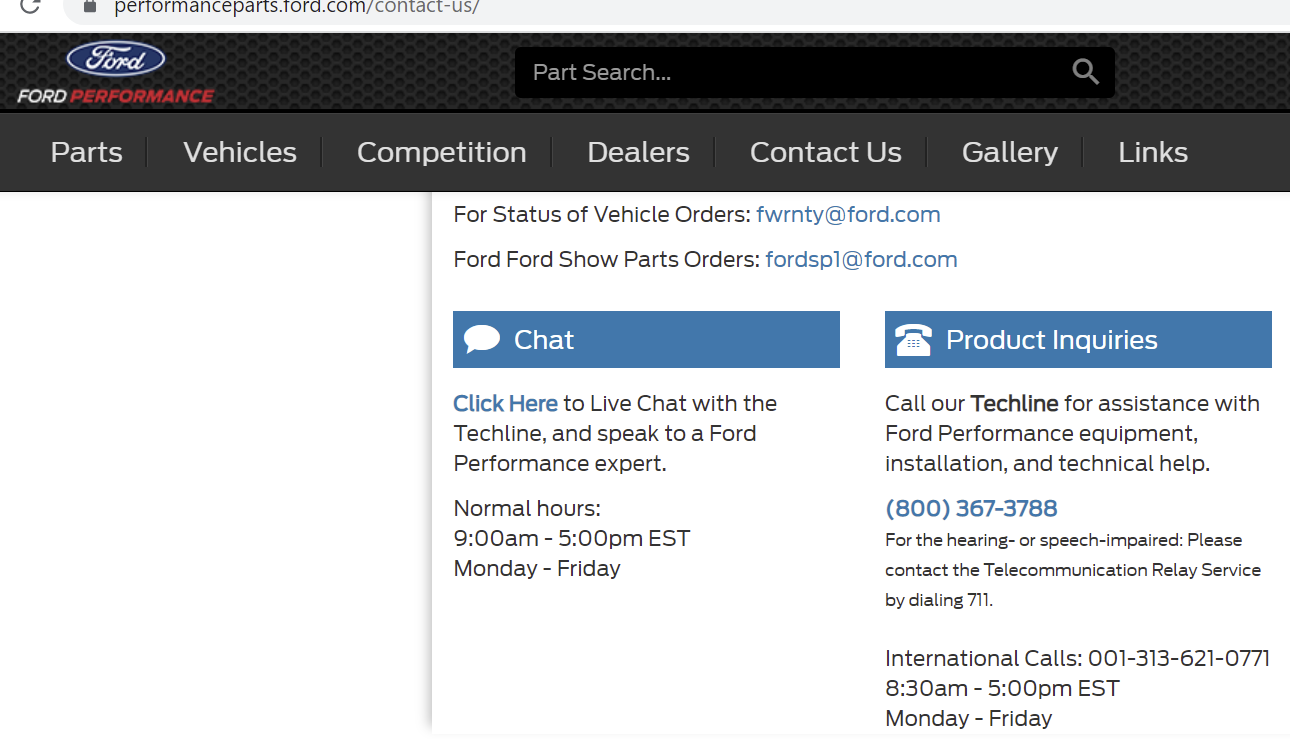Click the fwrnty@ford.com email link
1290x739 pixels.
(847, 214)
